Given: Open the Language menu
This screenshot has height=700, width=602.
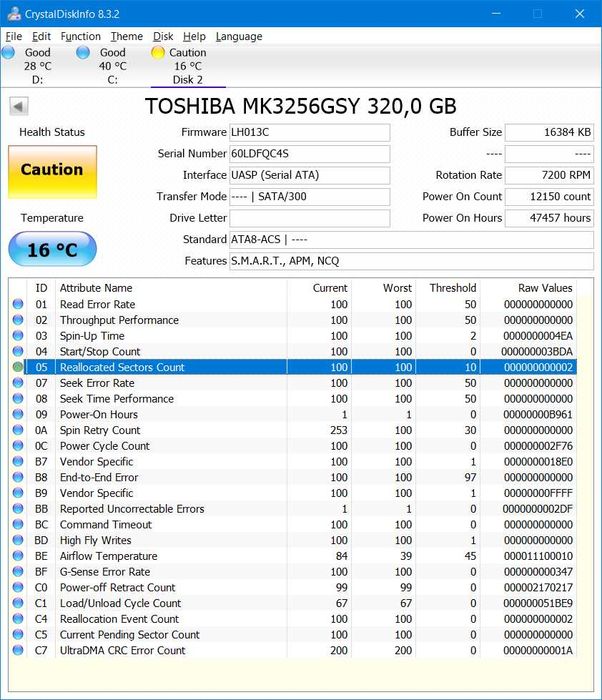Looking at the screenshot, I should click(239, 36).
